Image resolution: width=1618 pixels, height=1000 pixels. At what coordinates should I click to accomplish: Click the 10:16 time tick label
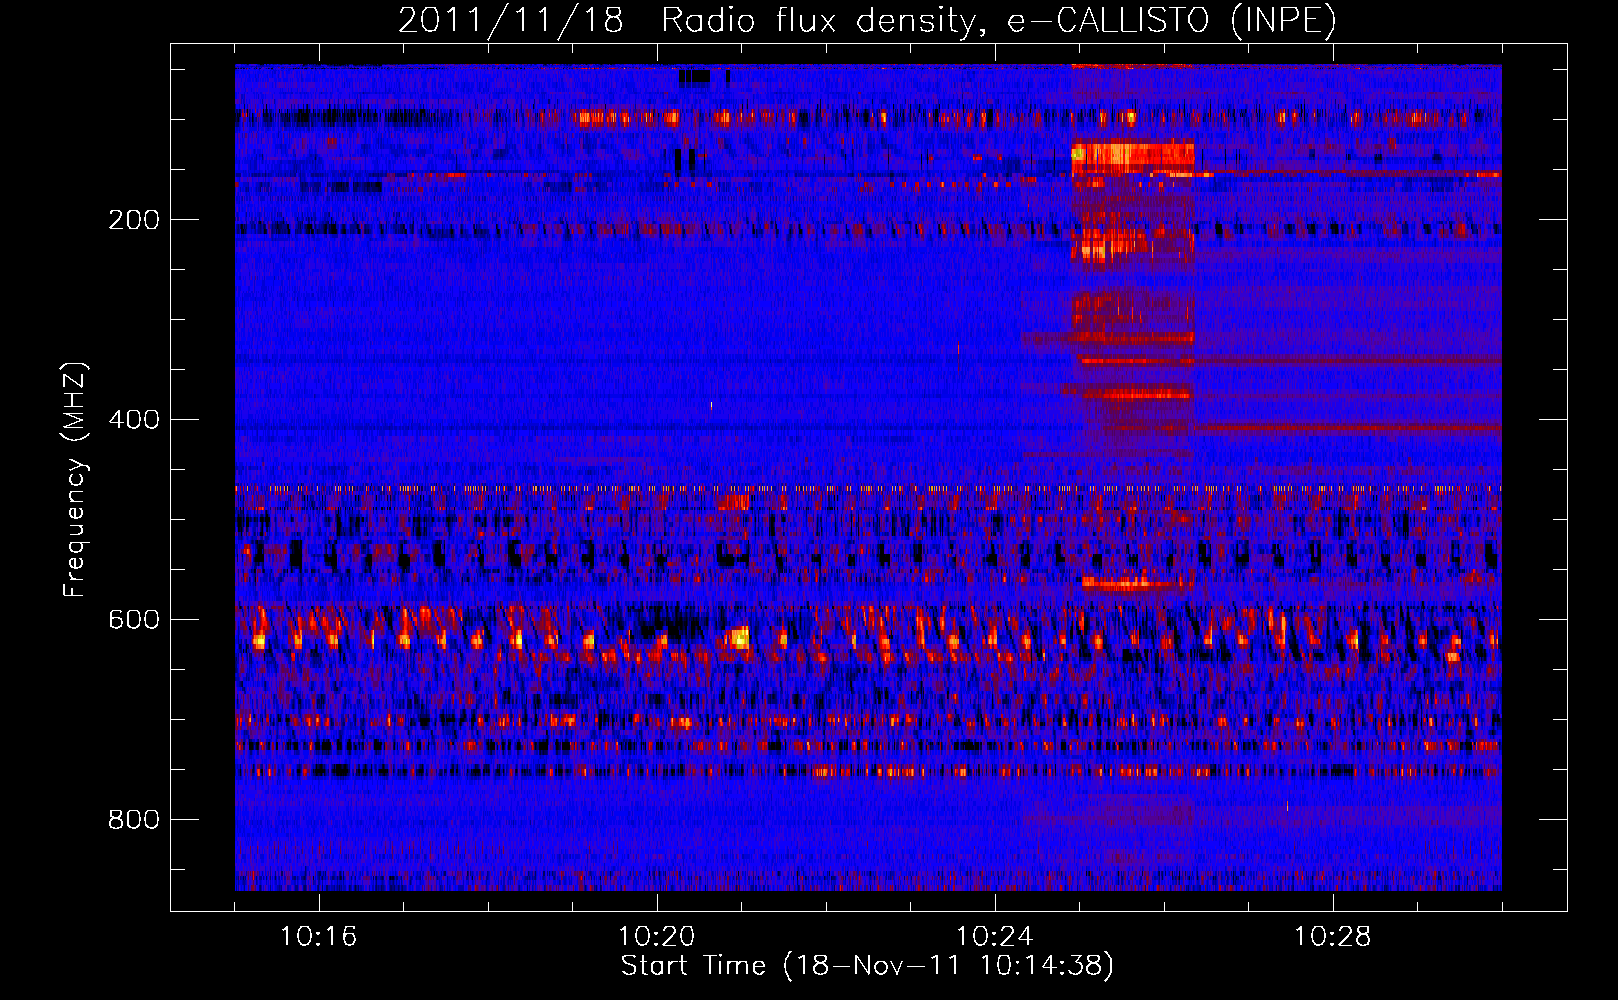[x=319, y=937]
